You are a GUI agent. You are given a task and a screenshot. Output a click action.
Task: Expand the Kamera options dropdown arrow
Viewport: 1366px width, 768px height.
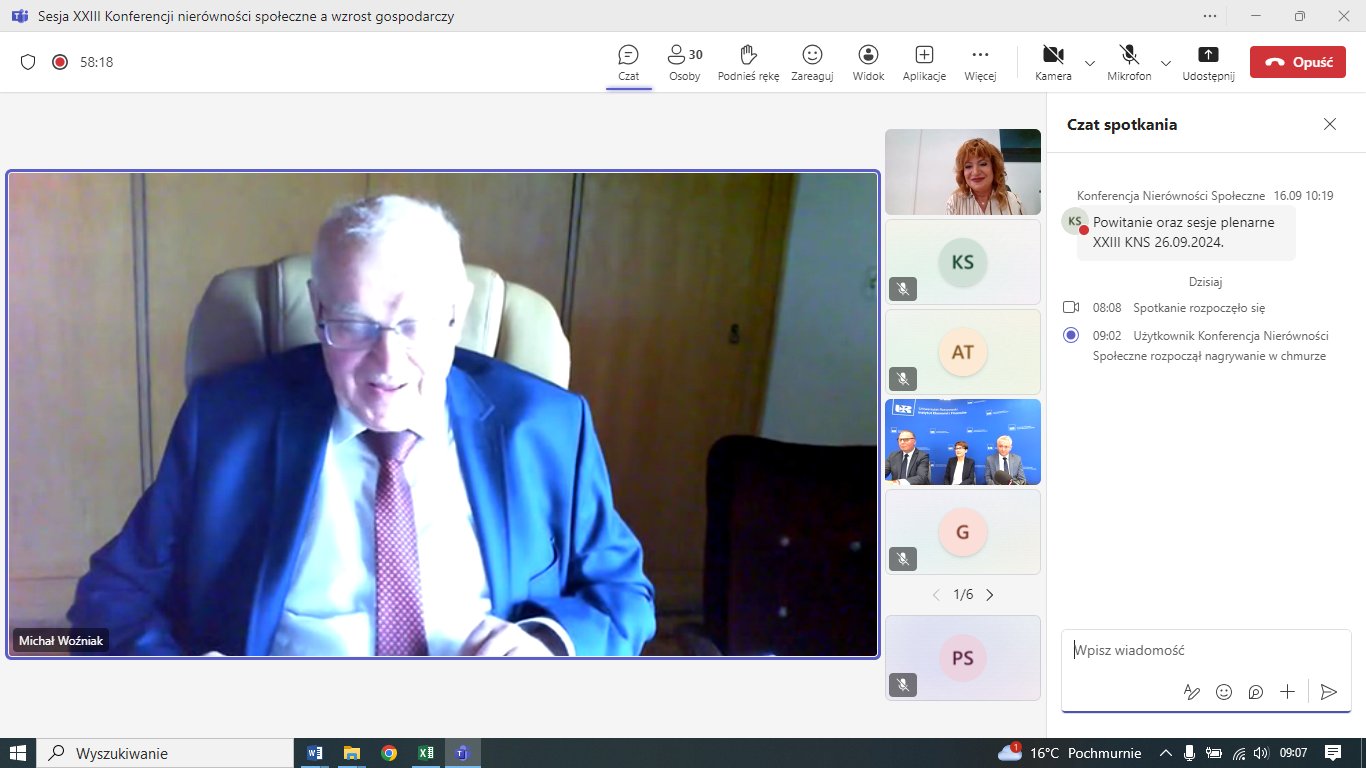coord(1090,62)
